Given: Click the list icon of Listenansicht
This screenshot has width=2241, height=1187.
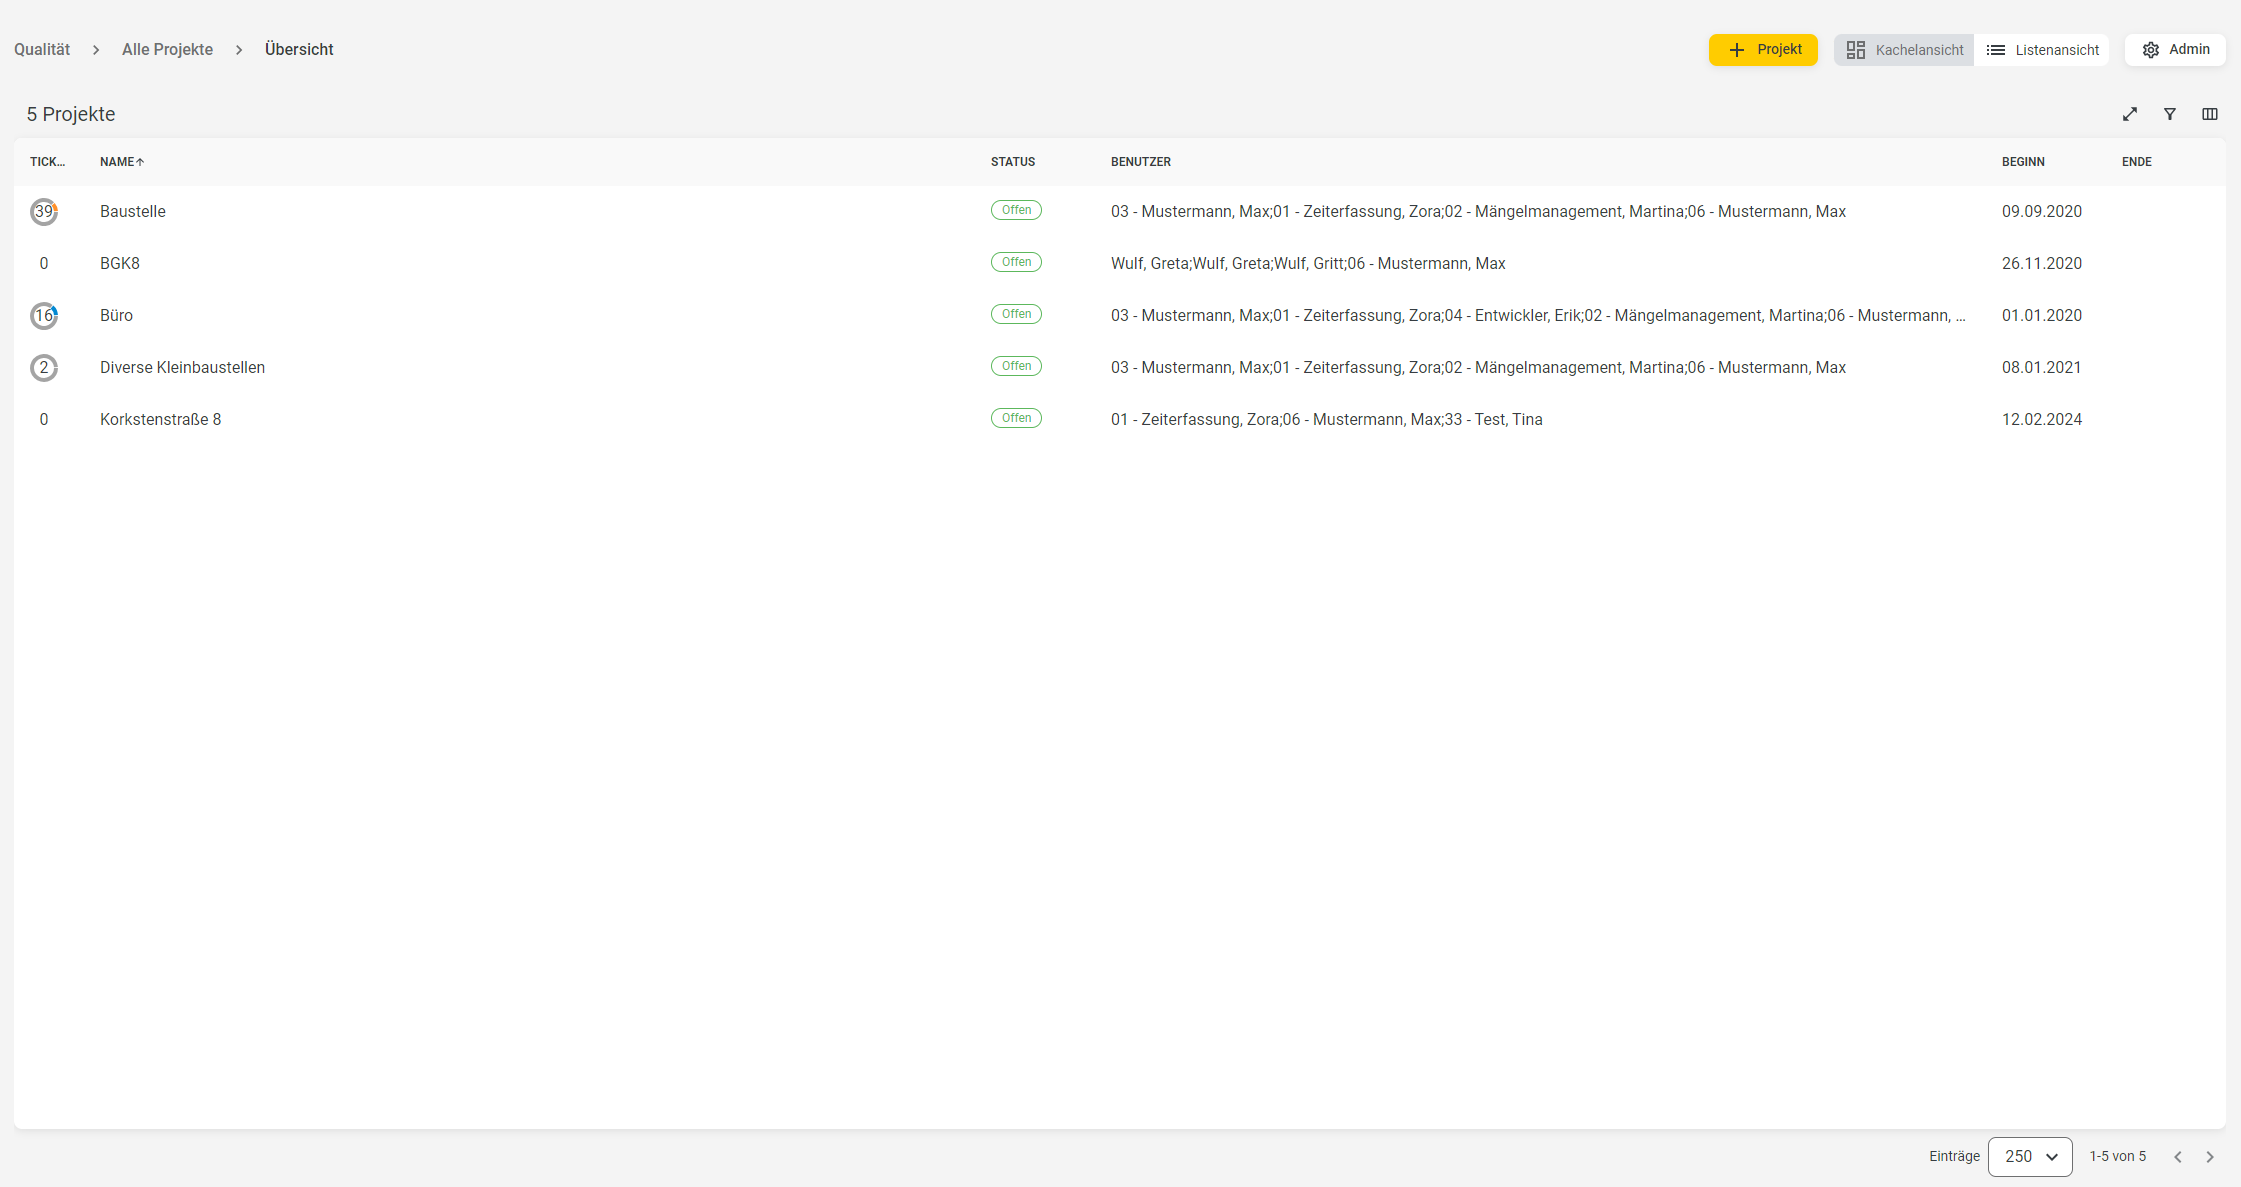Looking at the screenshot, I should (x=1996, y=50).
